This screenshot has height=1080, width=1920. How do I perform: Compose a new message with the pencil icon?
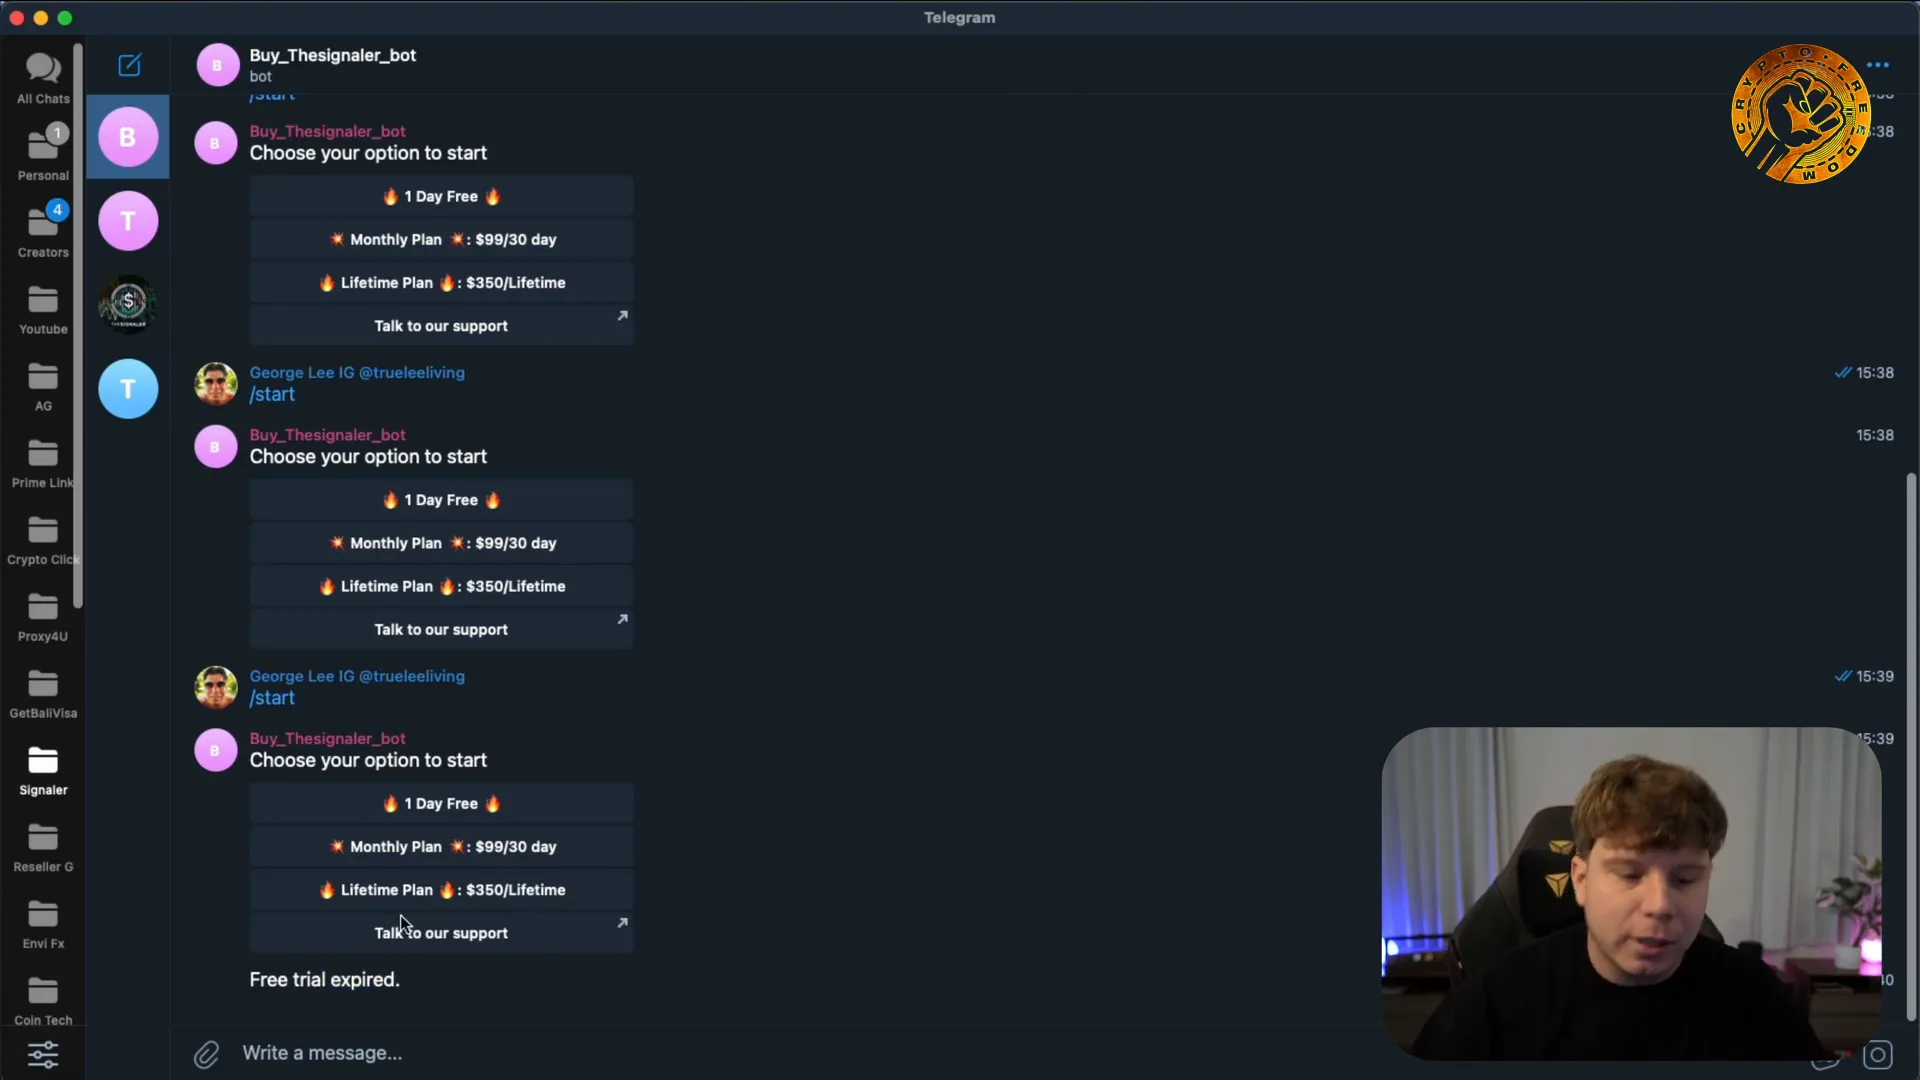[x=130, y=65]
